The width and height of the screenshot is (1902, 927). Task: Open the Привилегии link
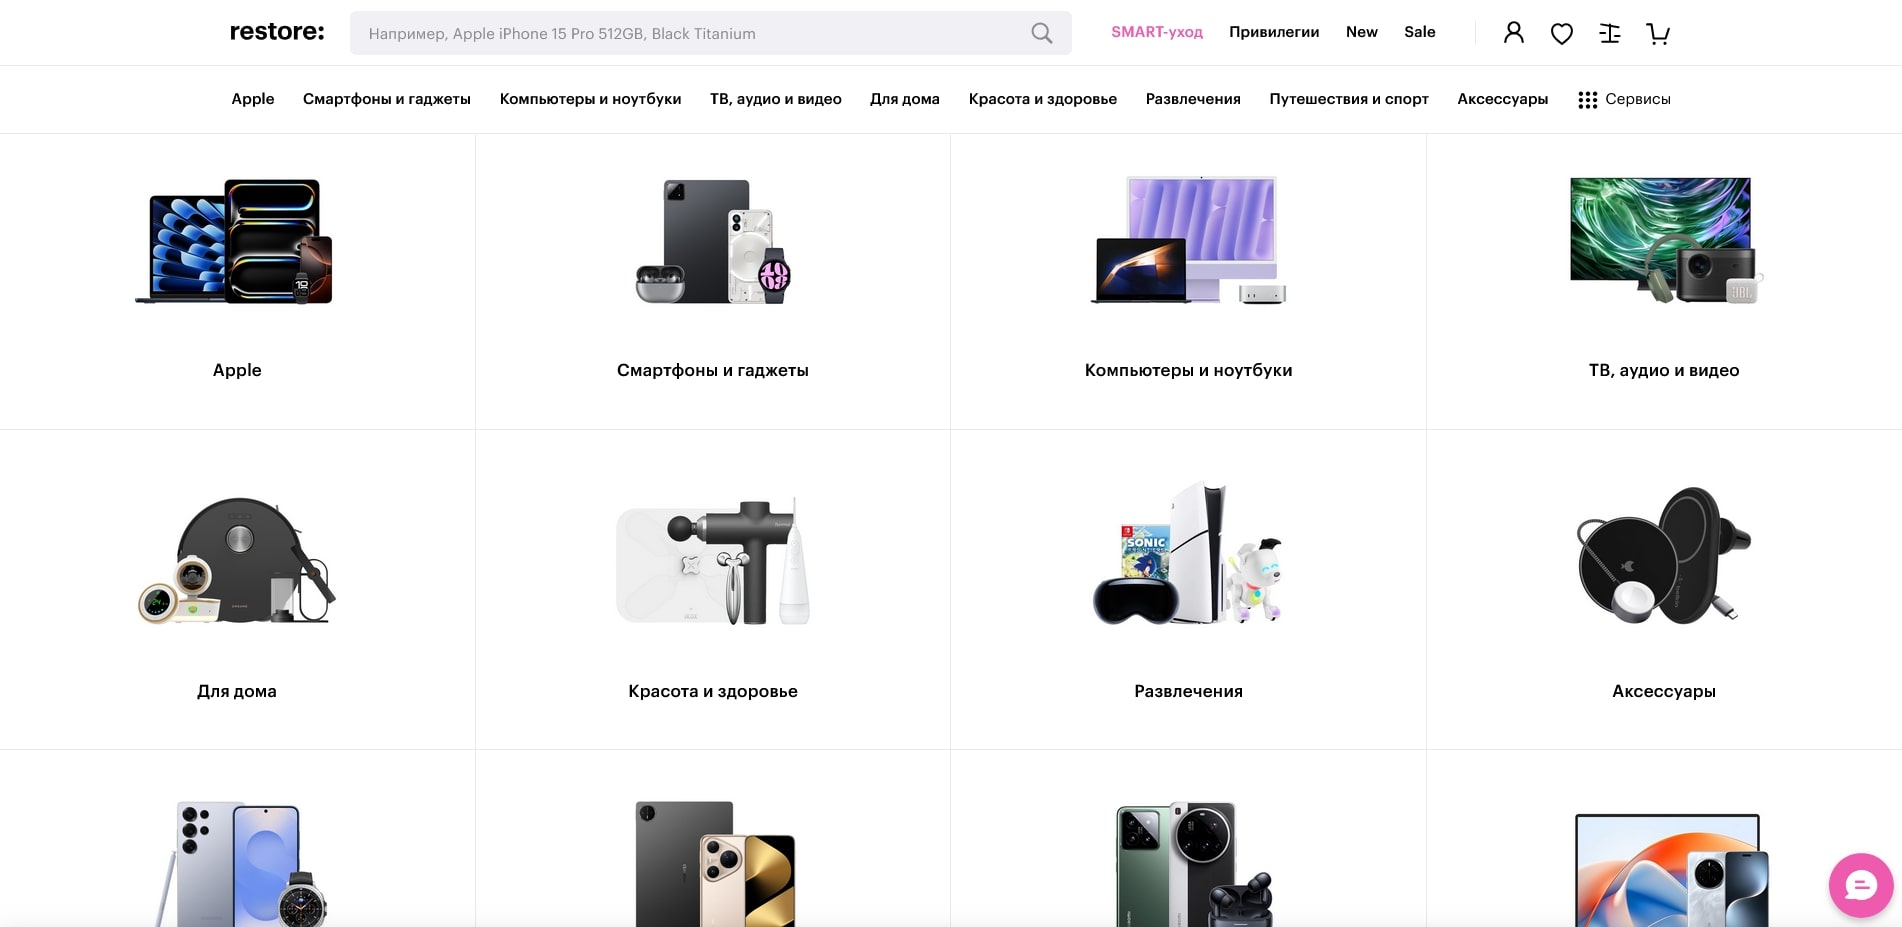click(x=1273, y=32)
